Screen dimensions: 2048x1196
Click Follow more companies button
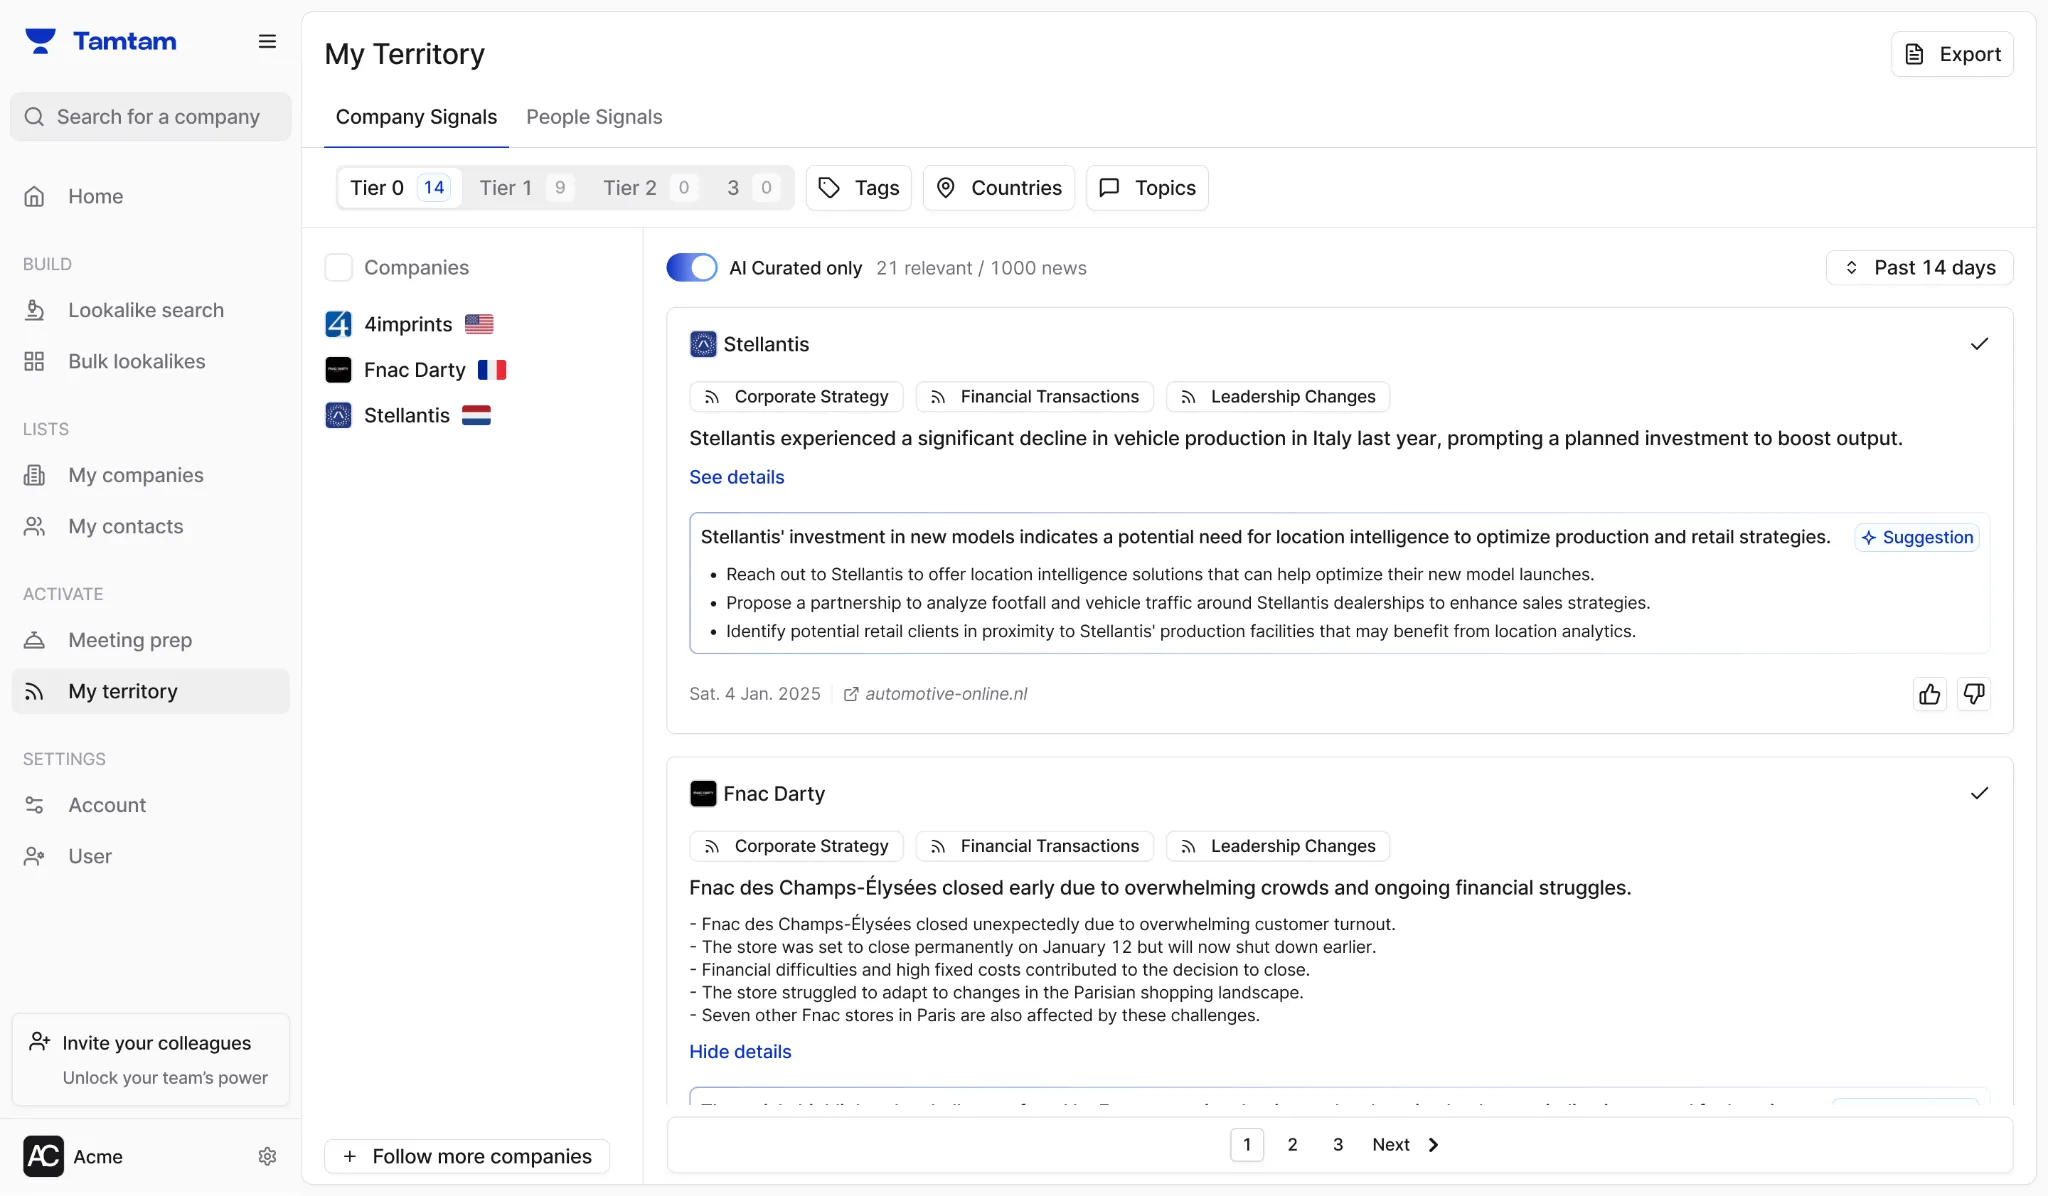tap(467, 1156)
